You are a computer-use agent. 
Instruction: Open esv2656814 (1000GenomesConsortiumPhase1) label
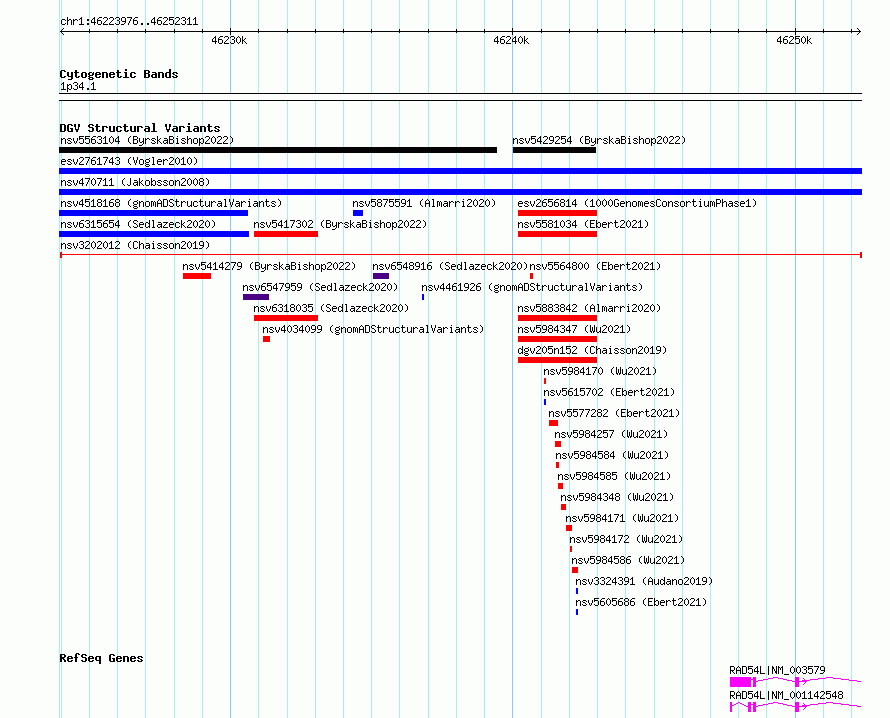coord(637,203)
